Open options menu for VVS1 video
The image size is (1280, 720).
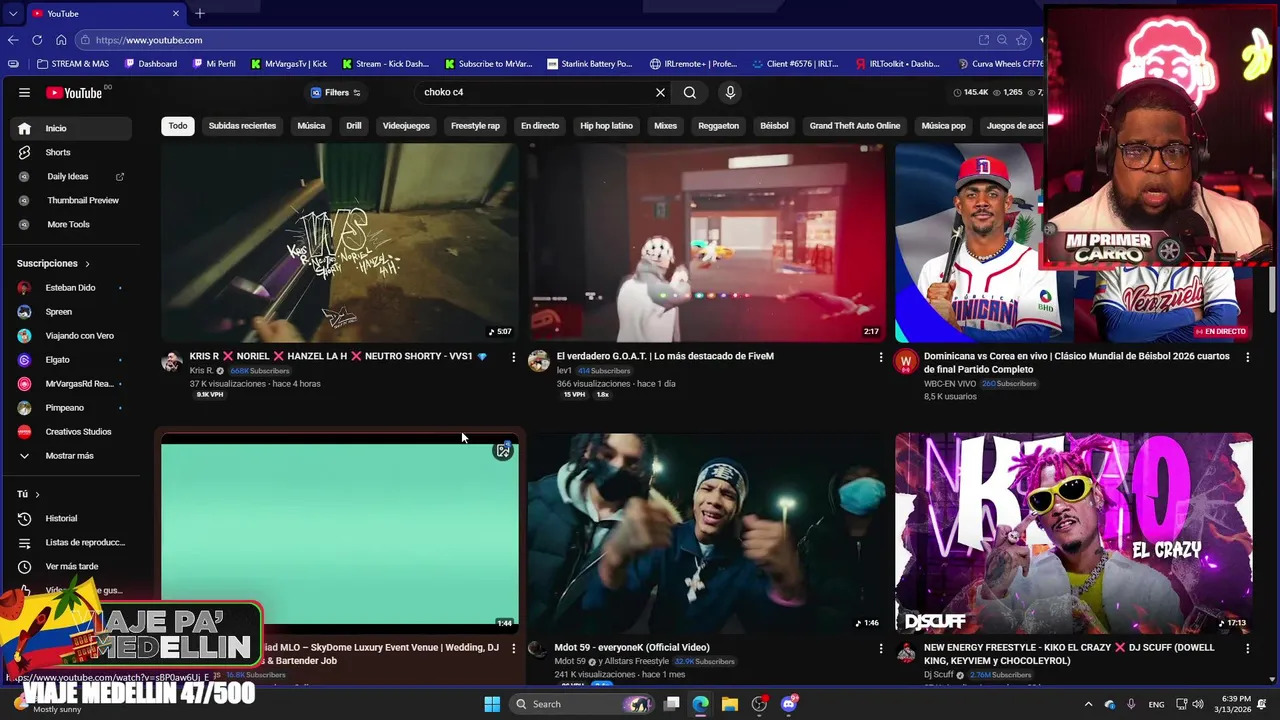coord(514,357)
